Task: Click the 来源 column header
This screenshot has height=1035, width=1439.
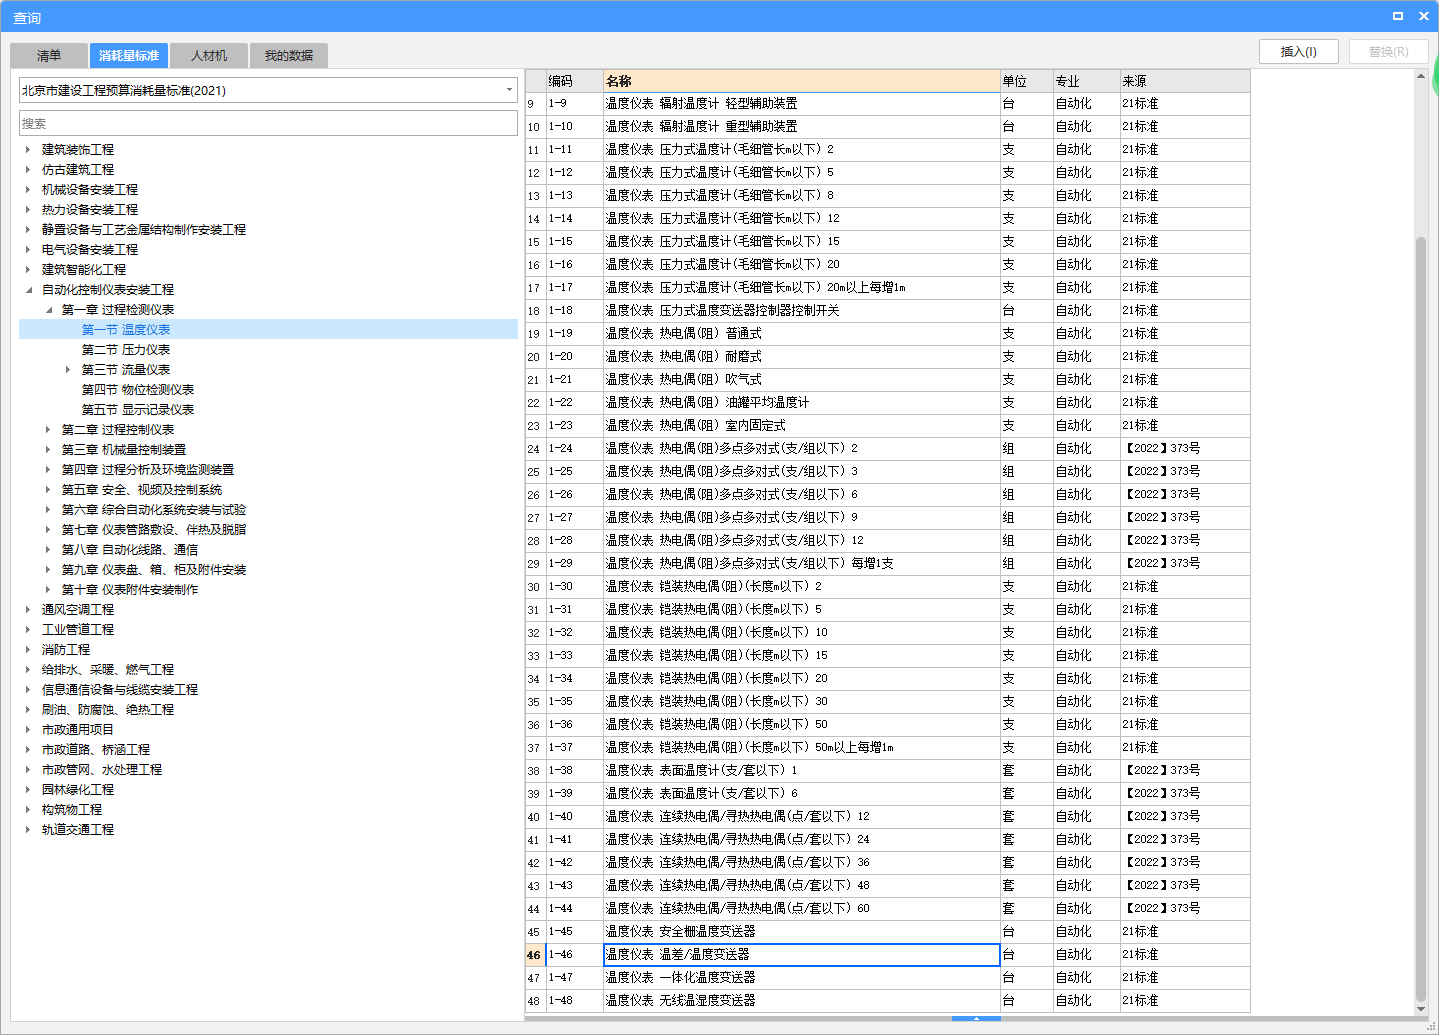Action: (1185, 81)
